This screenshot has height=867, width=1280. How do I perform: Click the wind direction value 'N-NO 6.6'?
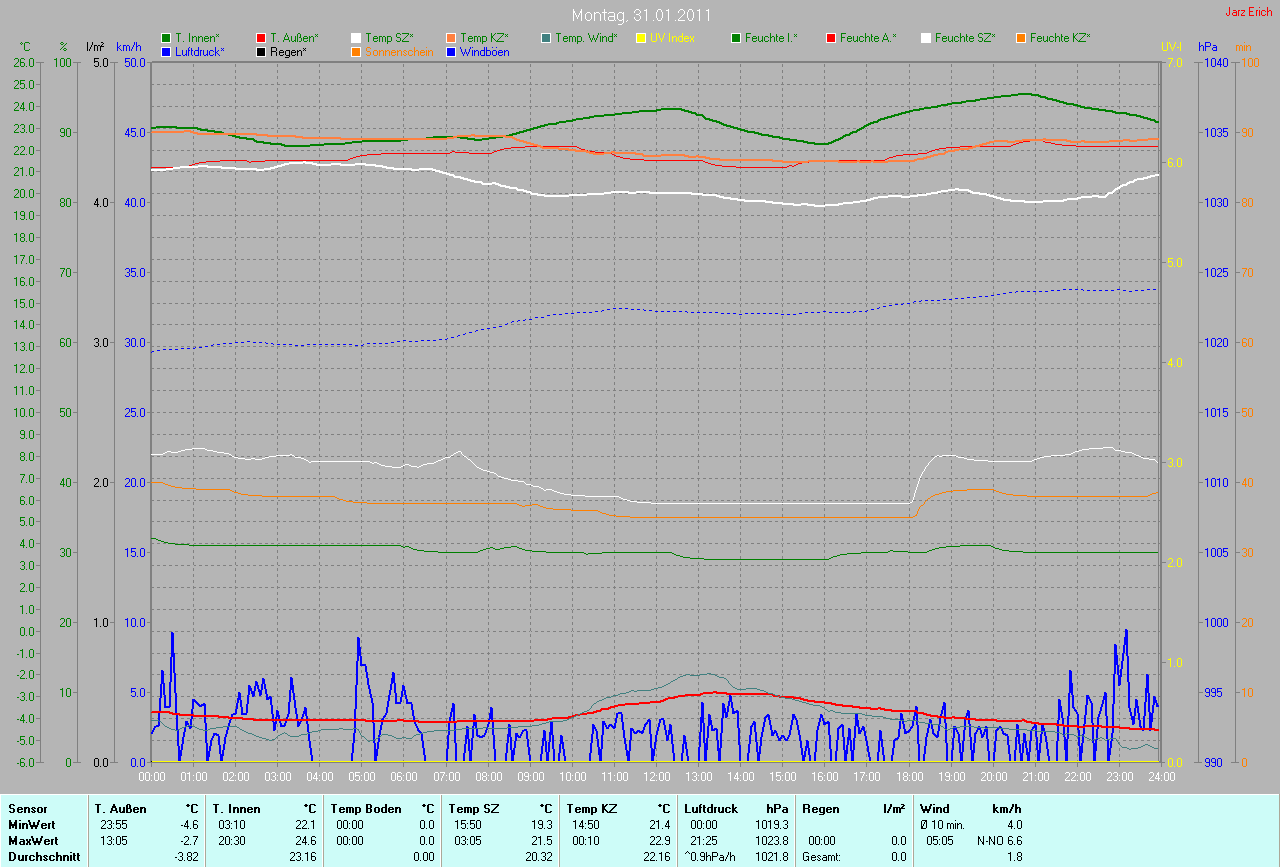[1000, 841]
